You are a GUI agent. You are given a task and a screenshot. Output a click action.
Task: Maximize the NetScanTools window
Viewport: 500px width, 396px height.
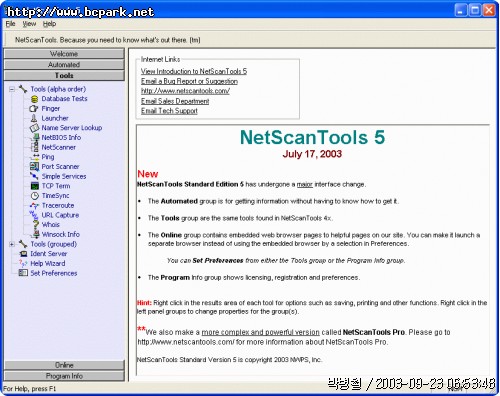[x=475, y=10]
